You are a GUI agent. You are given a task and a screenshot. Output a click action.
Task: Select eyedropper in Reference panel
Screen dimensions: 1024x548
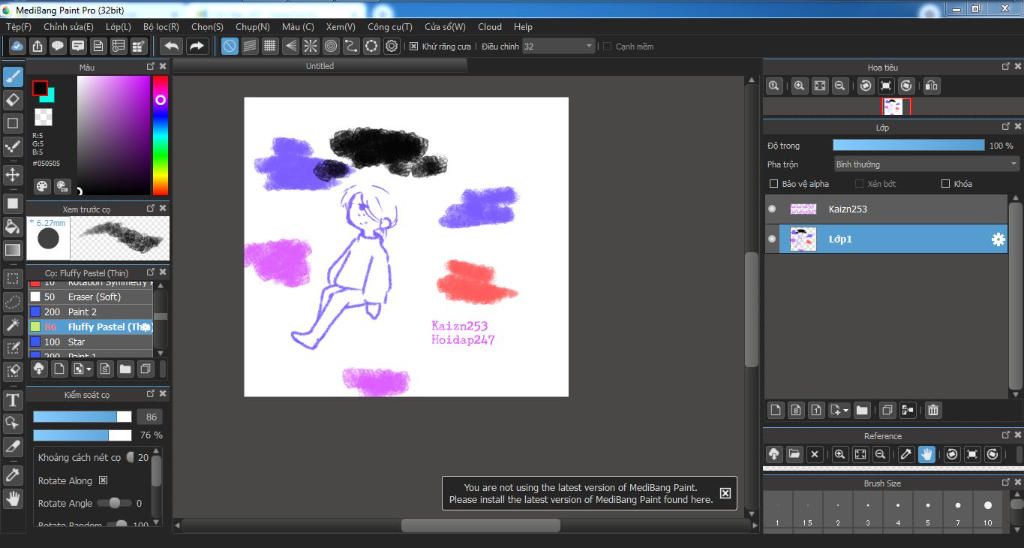pyautogui.click(x=905, y=454)
